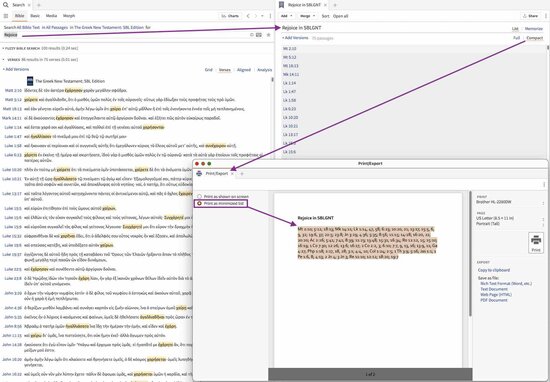Click the Print/Export preview scrollbar
The image size is (550, 382).
click(470, 253)
